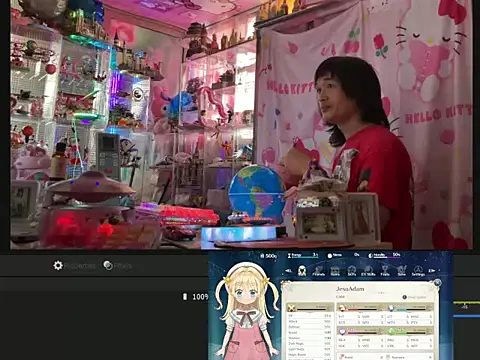The width and height of the screenshot is (480, 360).
Task: Open the Skills tab in game menu
Action: tap(352, 271)
